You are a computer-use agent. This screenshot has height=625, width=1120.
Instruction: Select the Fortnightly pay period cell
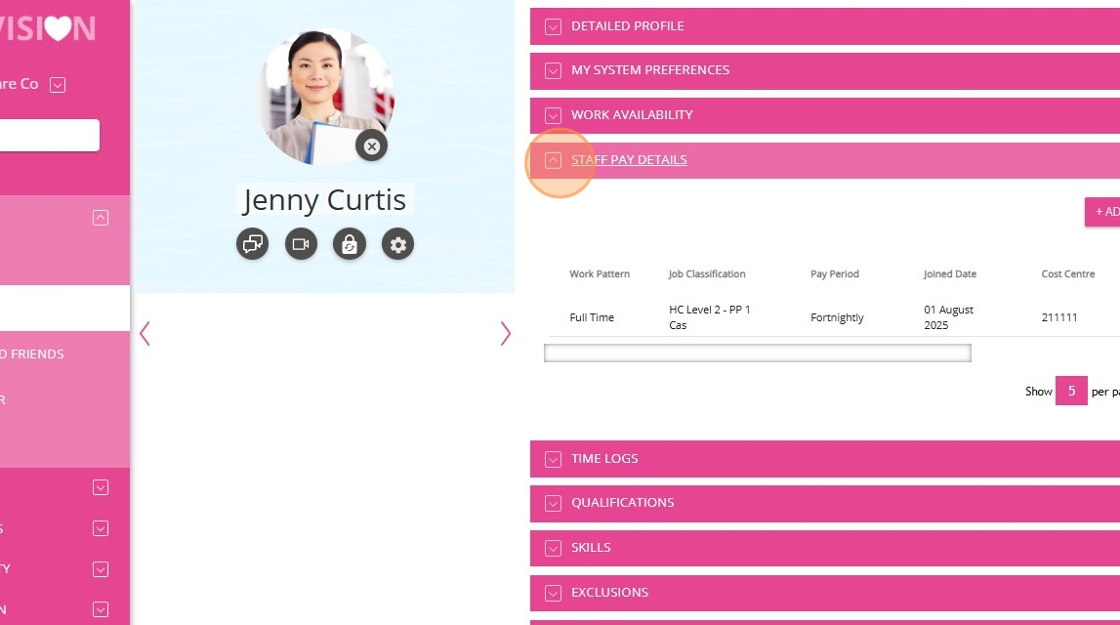836,317
